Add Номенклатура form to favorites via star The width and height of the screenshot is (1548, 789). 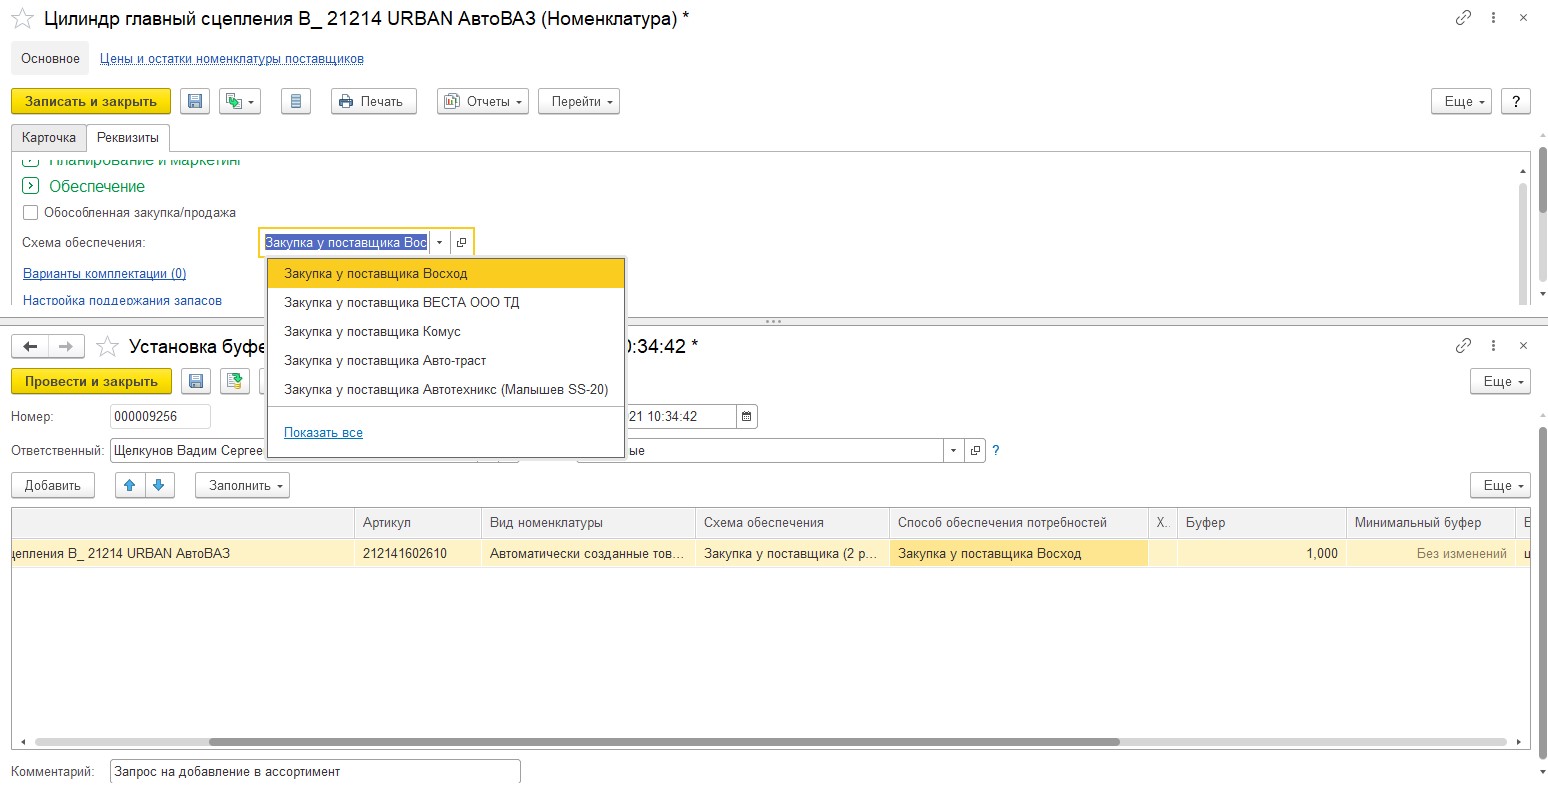[x=22, y=18]
